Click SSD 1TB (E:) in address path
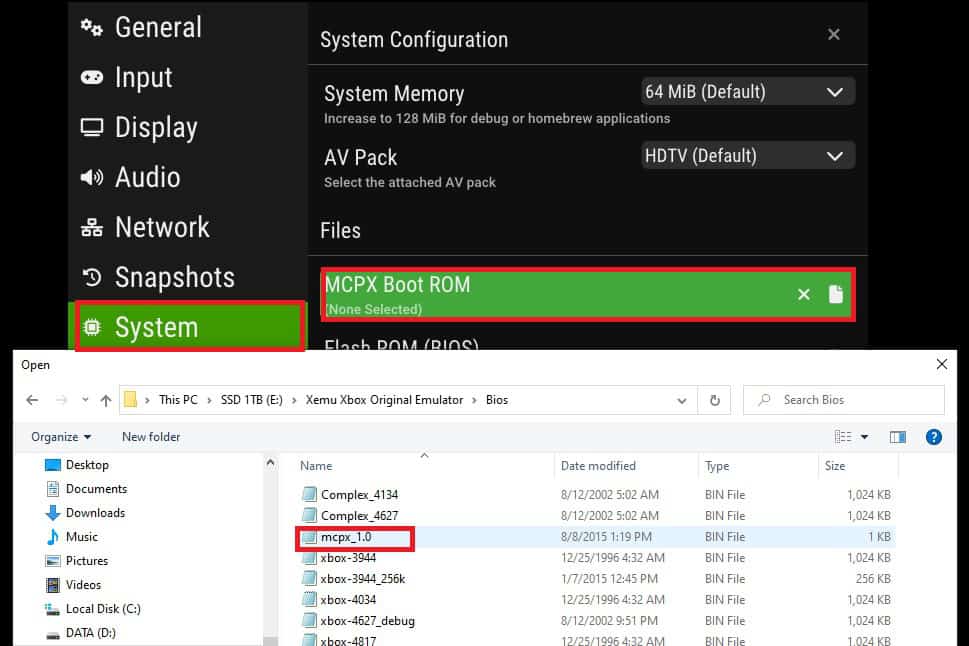Screen dimensions: 969x646 (252, 400)
